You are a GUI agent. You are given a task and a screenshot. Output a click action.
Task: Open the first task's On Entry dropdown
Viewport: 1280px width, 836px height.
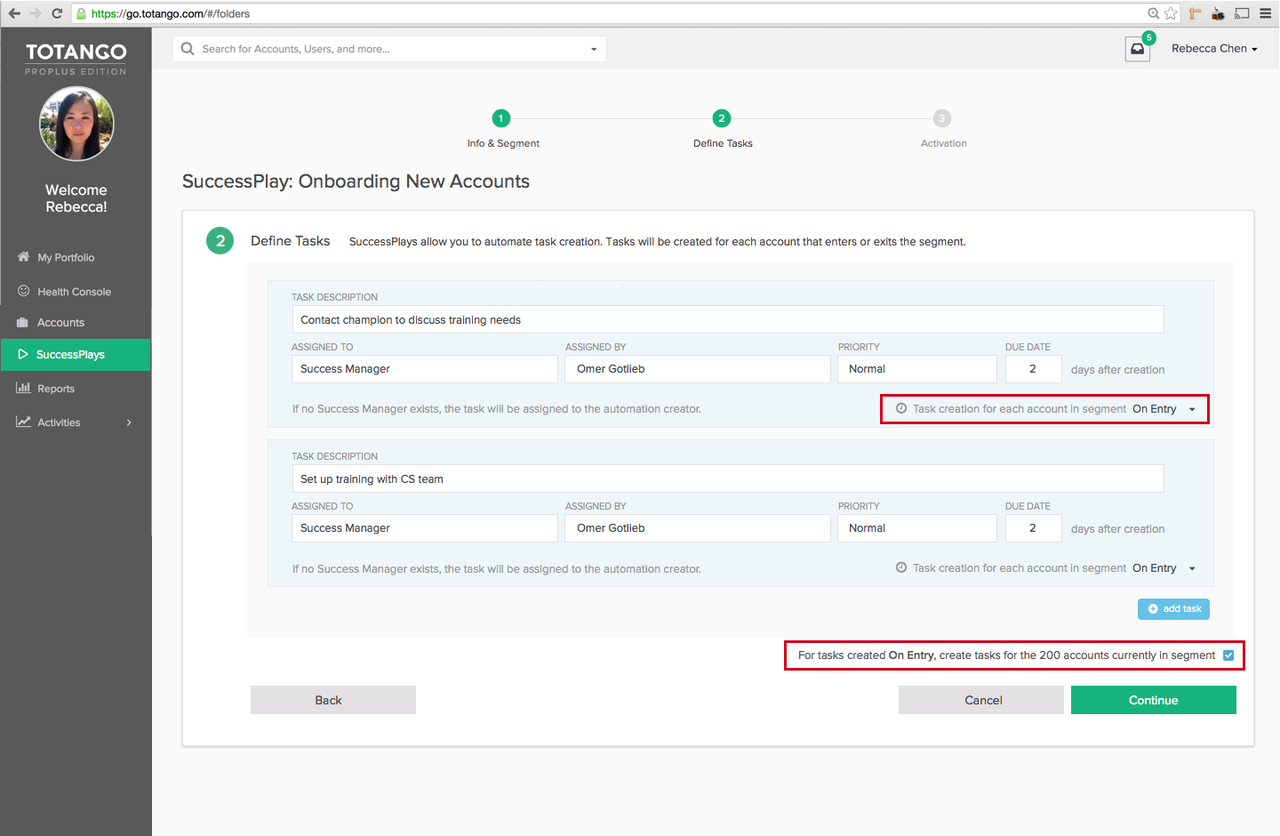pyautogui.click(x=1164, y=409)
